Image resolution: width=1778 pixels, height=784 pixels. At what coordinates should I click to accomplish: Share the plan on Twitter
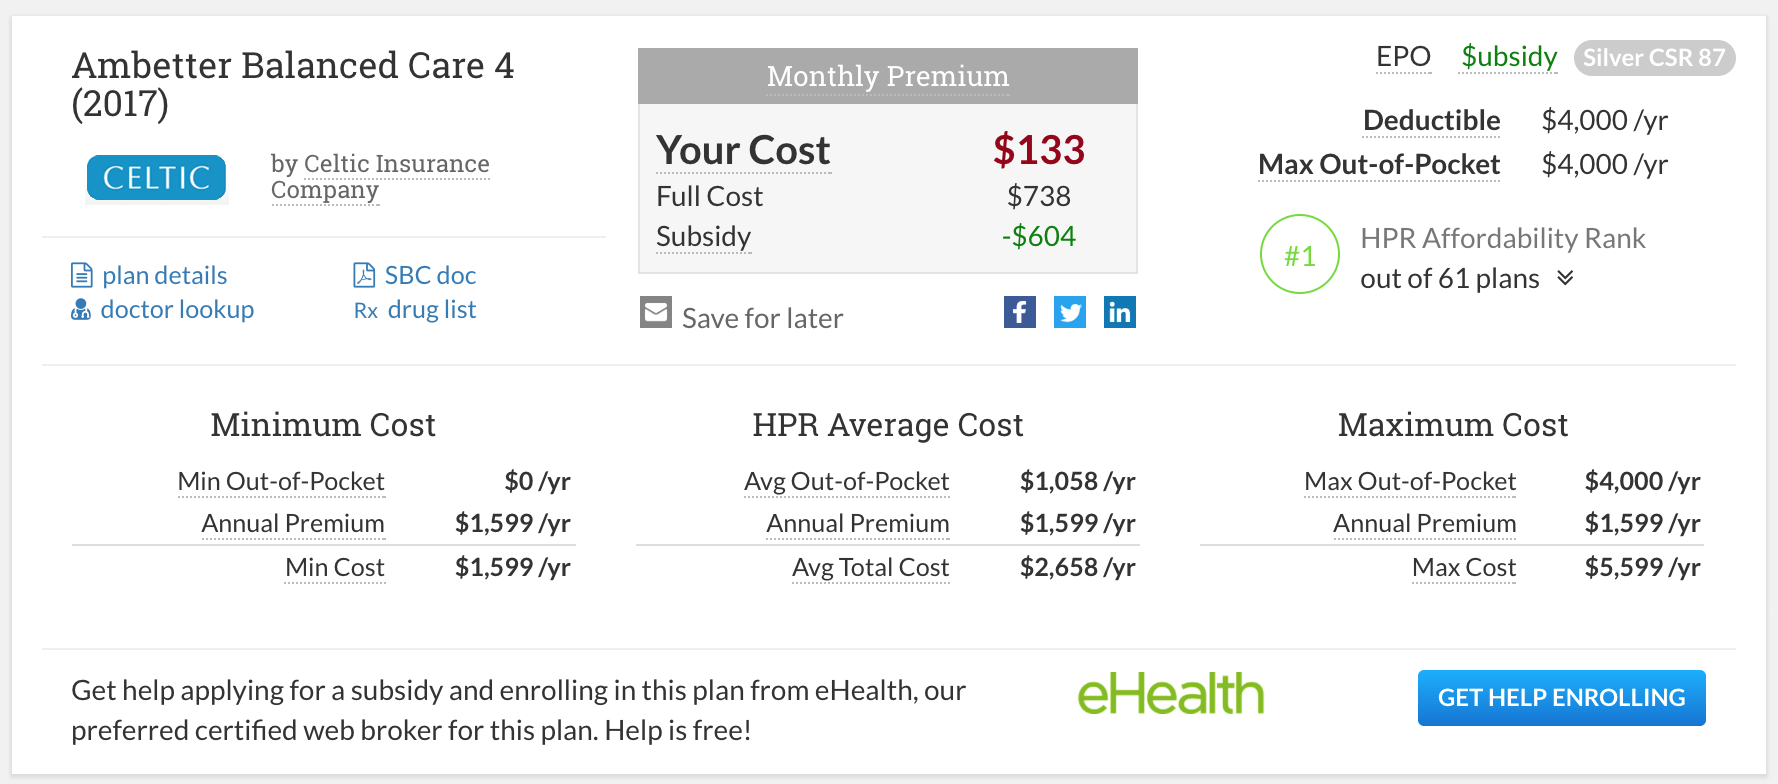1070,312
